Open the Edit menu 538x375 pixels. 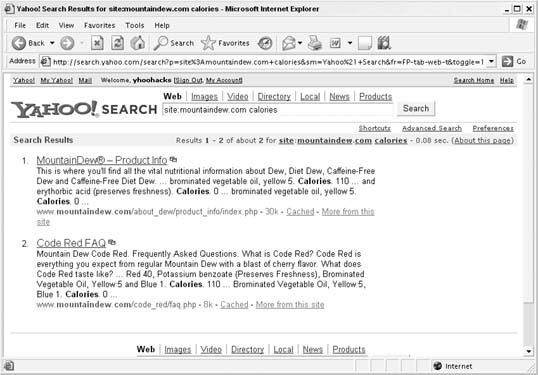click(x=42, y=25)
